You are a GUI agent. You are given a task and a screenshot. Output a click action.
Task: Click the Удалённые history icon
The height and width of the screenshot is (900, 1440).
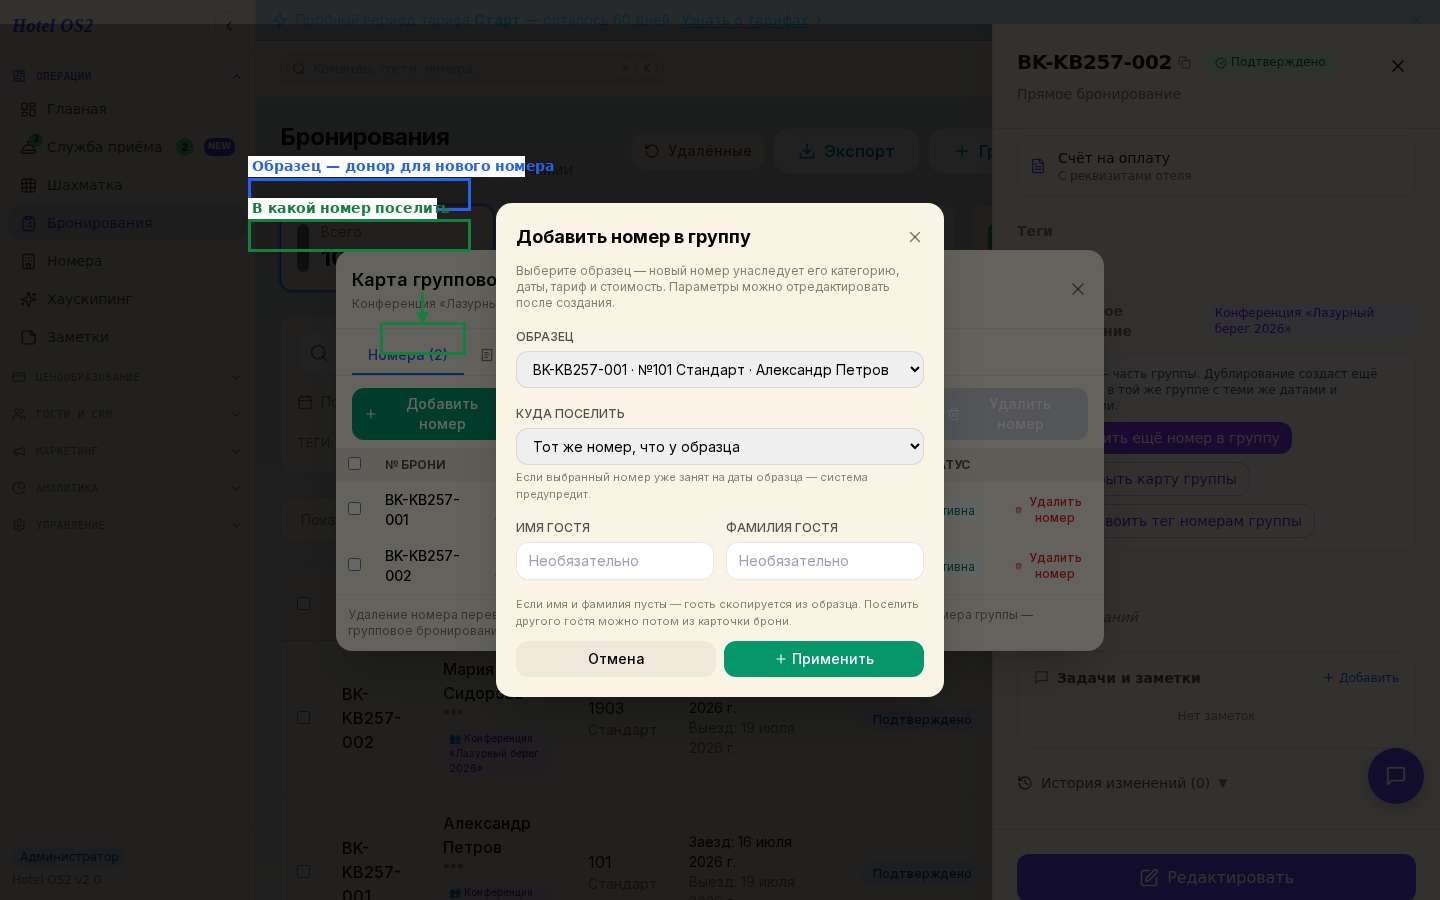point(652,151)
